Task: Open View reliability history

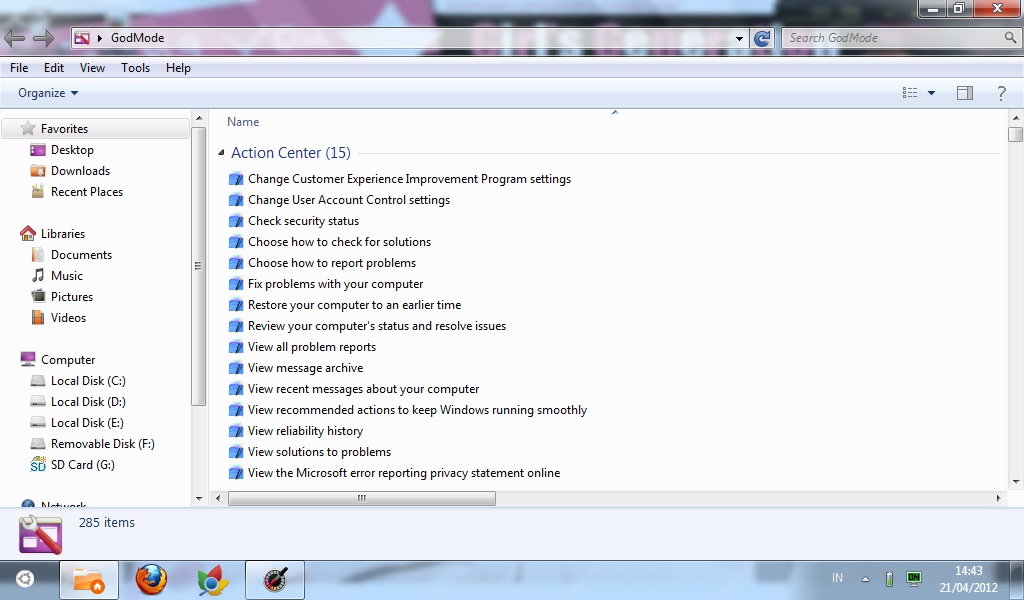Action: click(305, 431)
